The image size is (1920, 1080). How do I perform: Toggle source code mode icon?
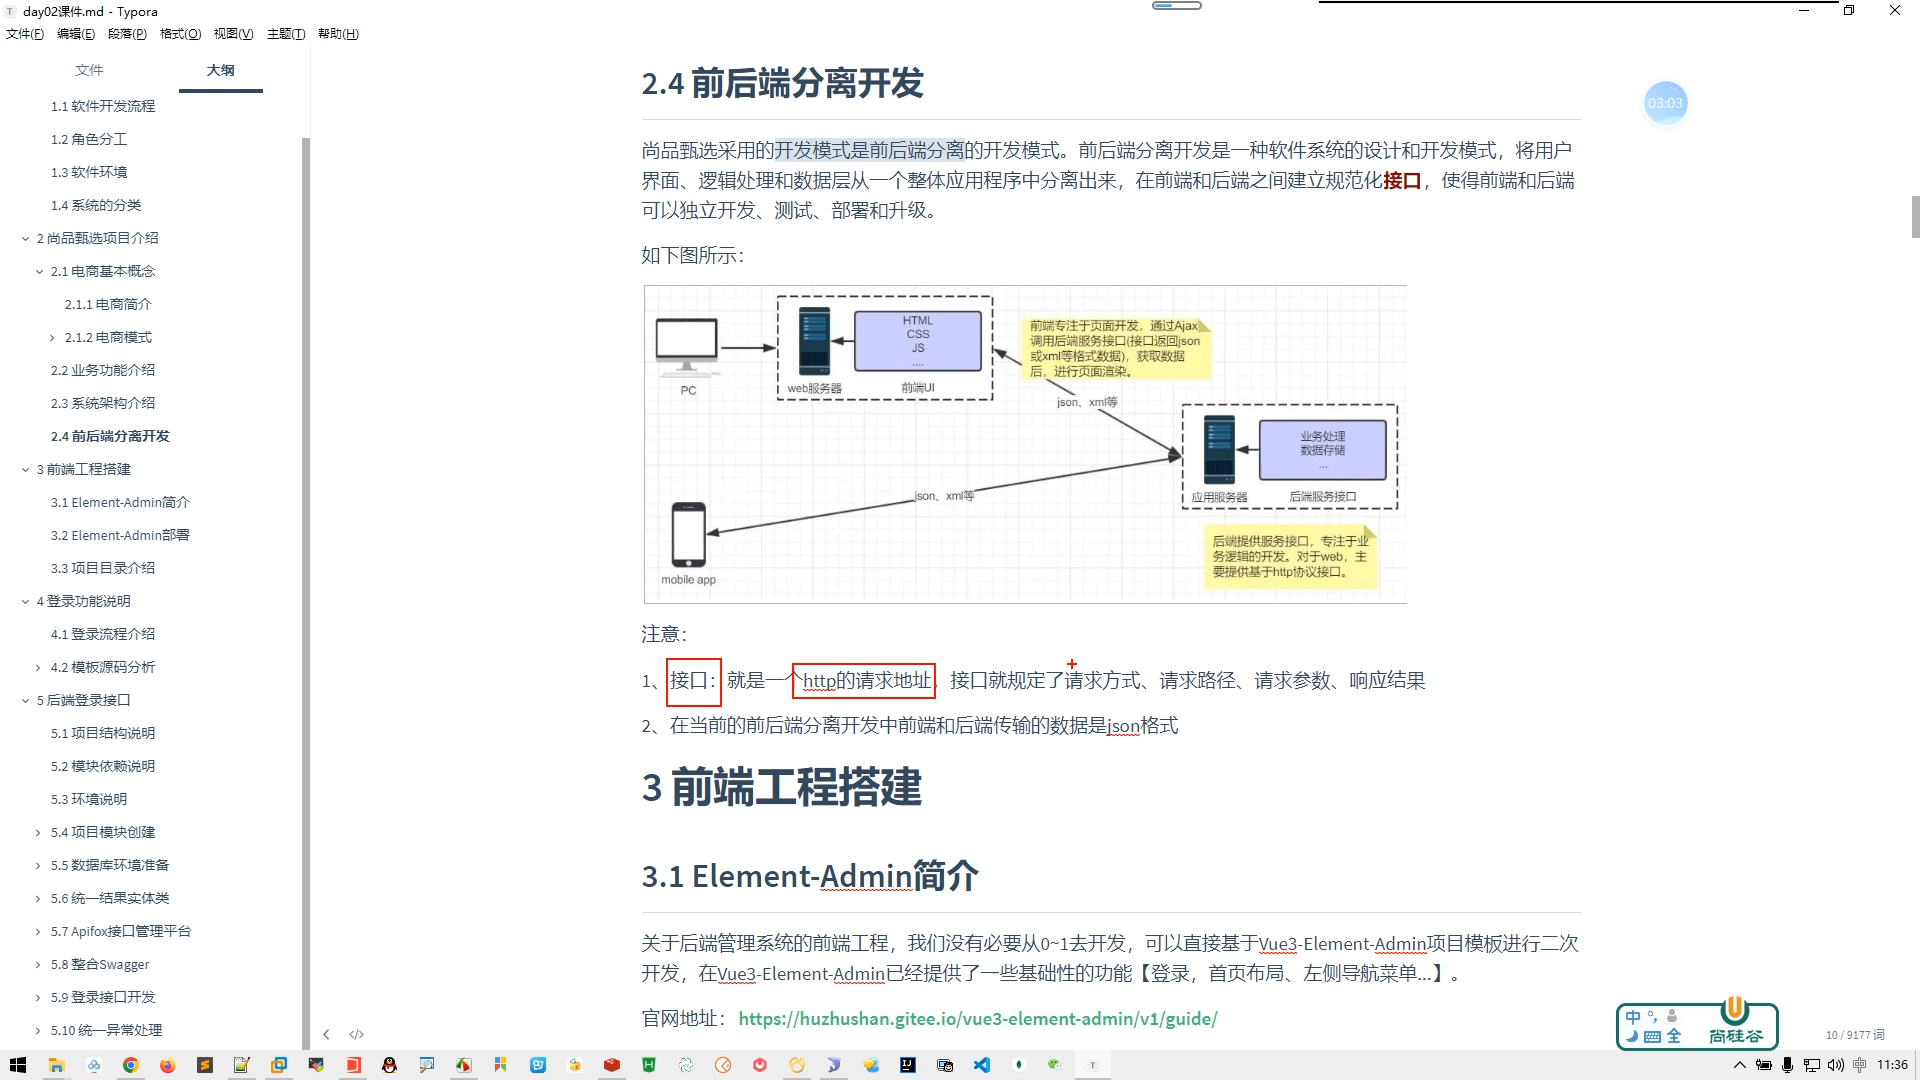[x=356, y=1034]
